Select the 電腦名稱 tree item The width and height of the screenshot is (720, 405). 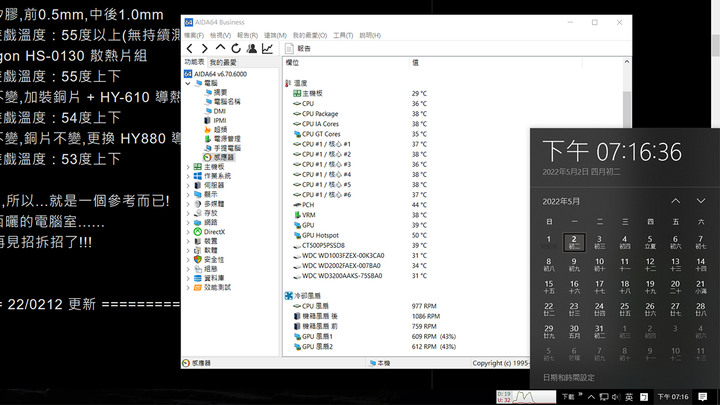point(227,101)
